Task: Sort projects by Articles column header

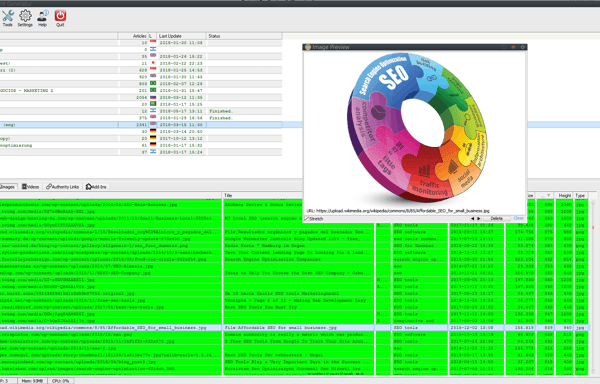Action: 133,36
